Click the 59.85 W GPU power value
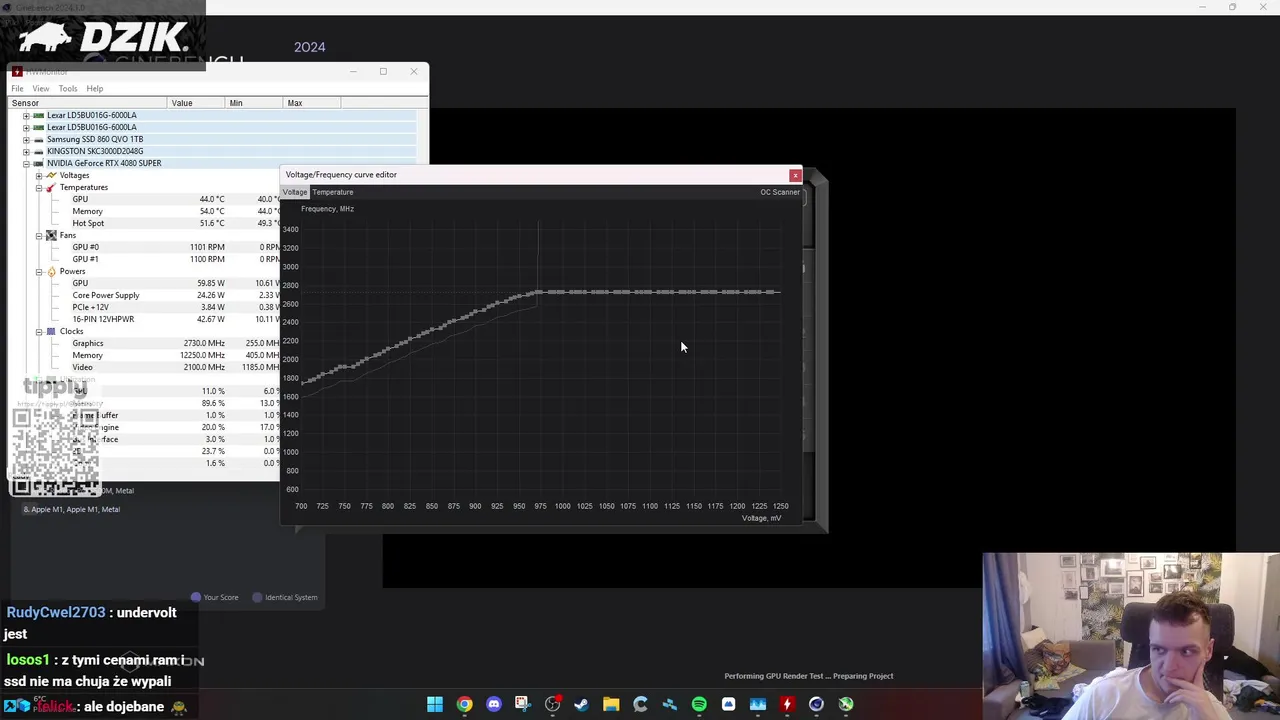The width and height of the screenshot is (1280, 720). 211,283
